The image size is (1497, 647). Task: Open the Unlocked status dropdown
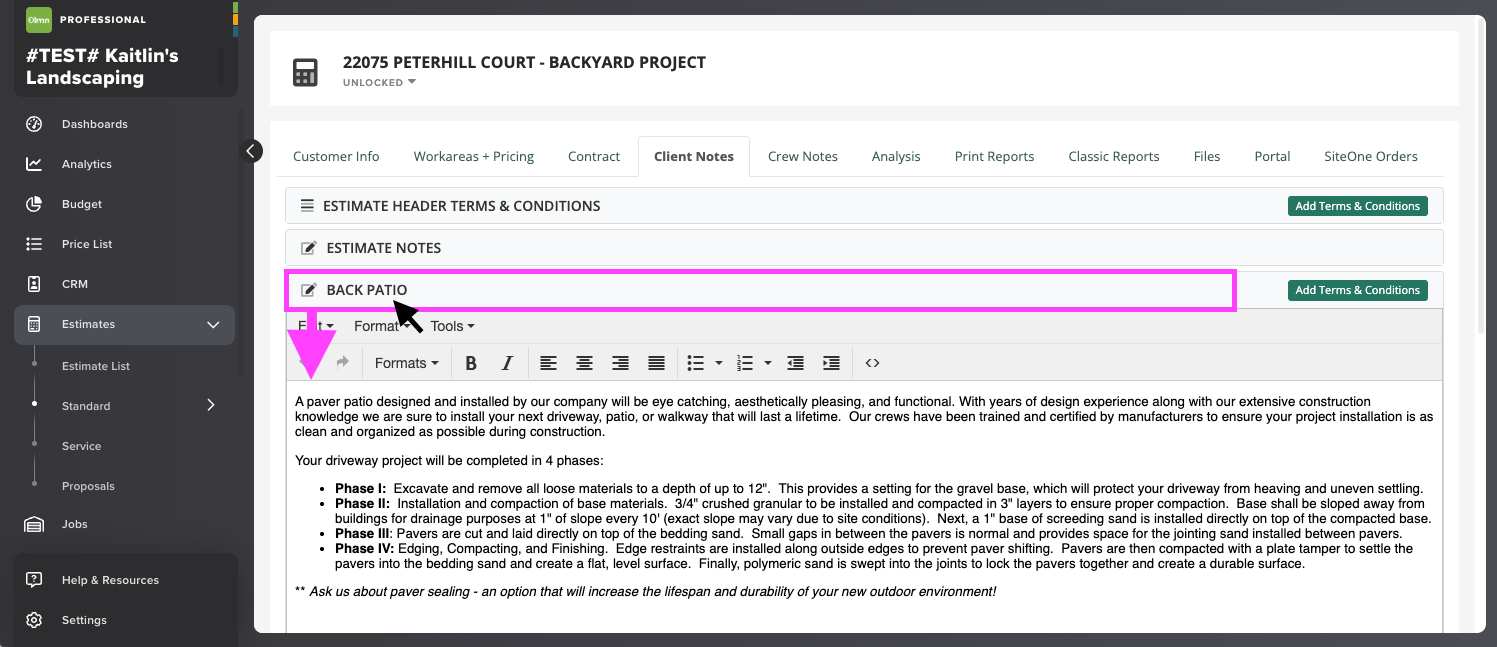tap(379, 83)
